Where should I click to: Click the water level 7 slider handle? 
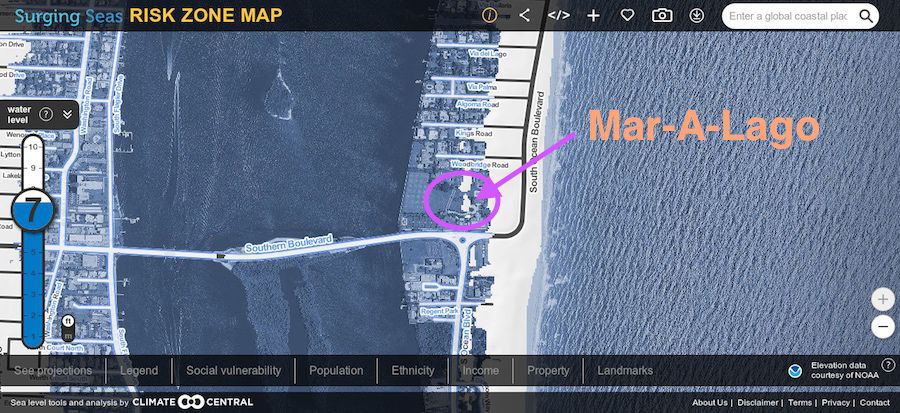click(x=33, y=211)
